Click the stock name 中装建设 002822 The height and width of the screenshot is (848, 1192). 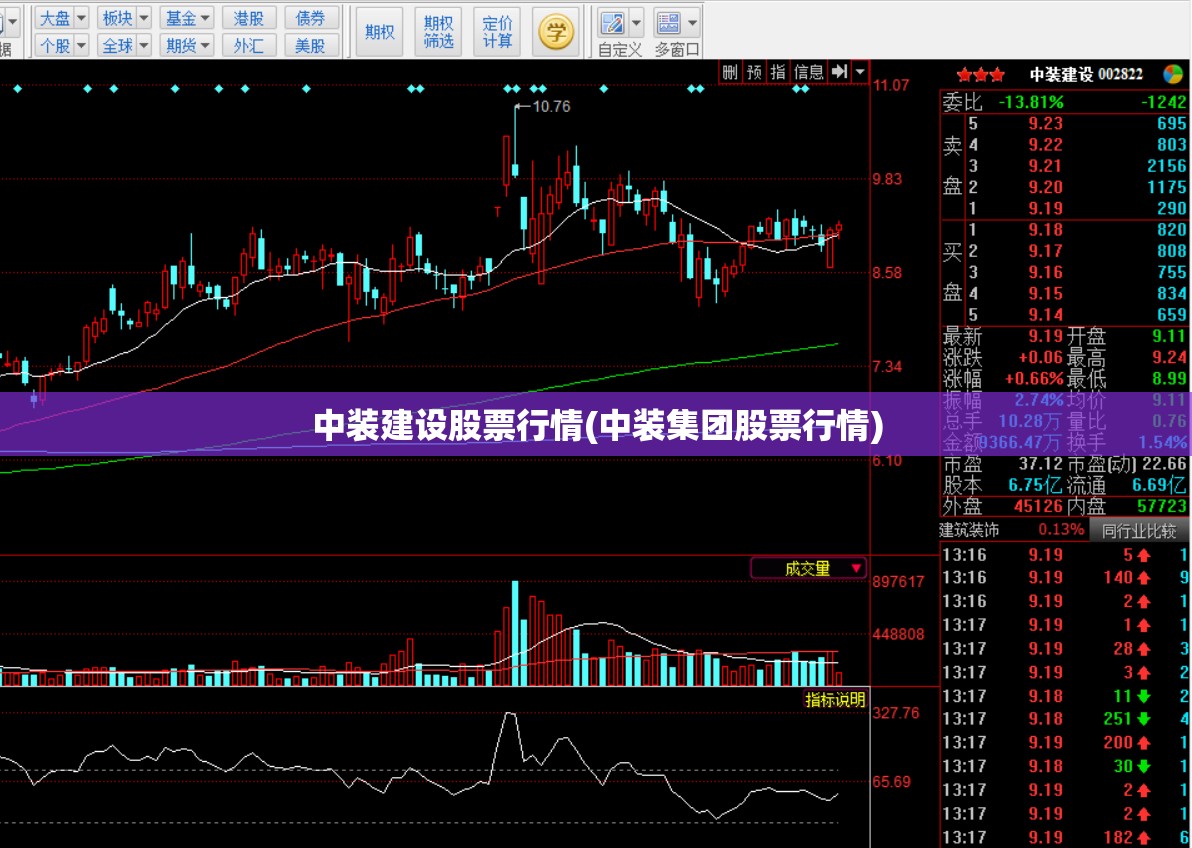1086,75
